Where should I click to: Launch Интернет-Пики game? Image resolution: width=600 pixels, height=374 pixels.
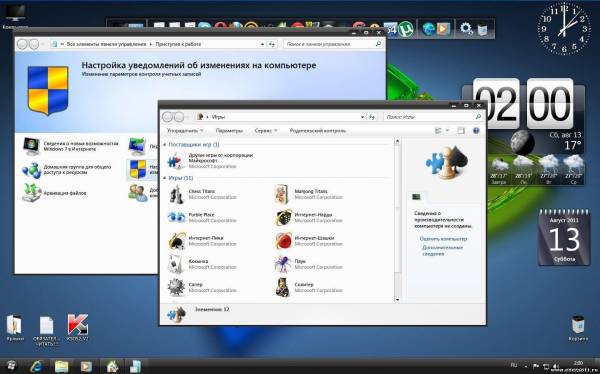(202, 241)
